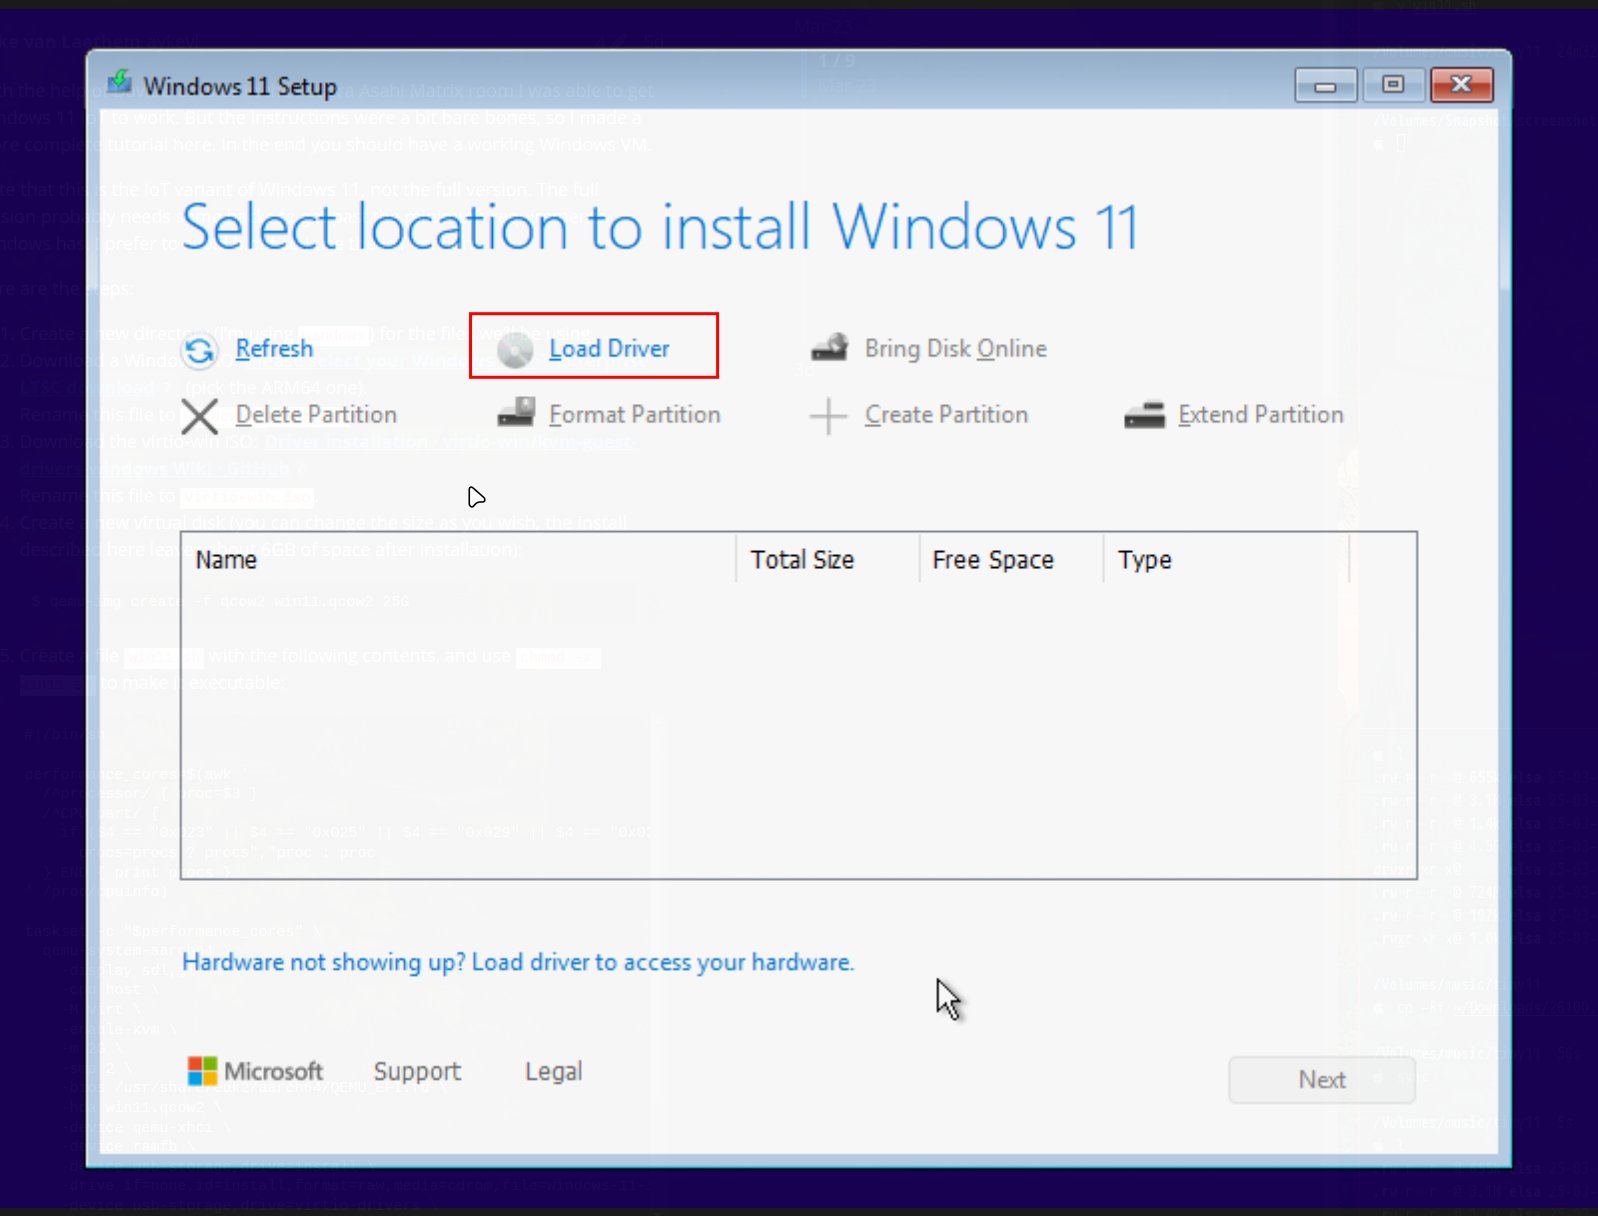Open 'Hardware not showing up?' driver link

point(518,962)
